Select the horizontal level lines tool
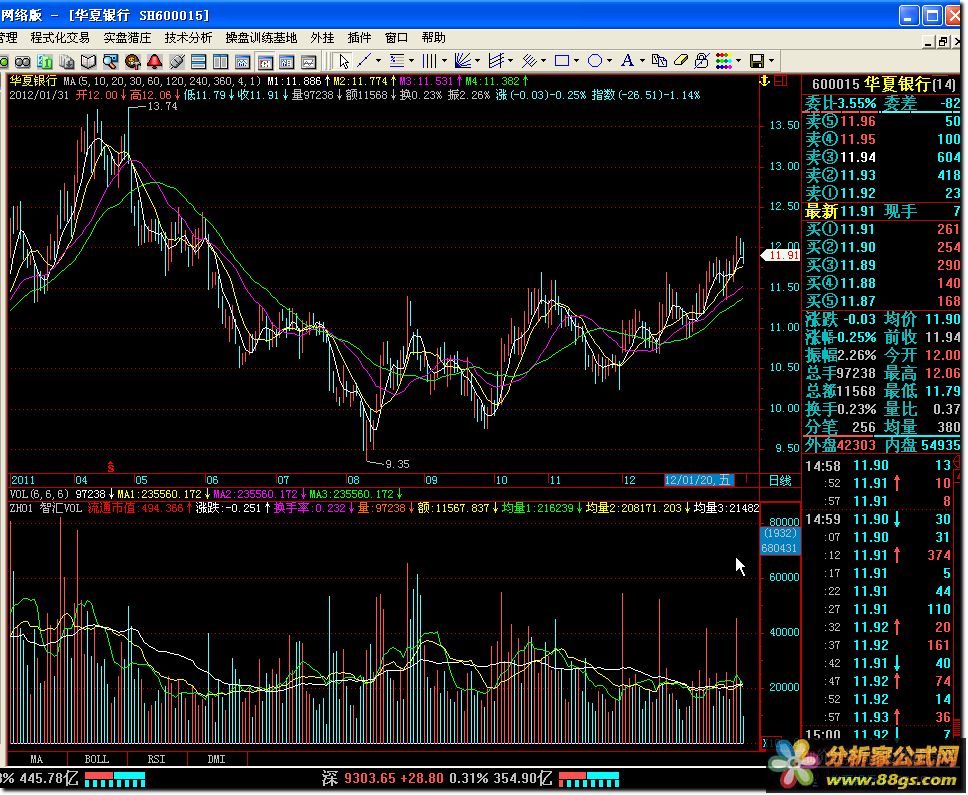Screen dimensions: 968x795 396,60
